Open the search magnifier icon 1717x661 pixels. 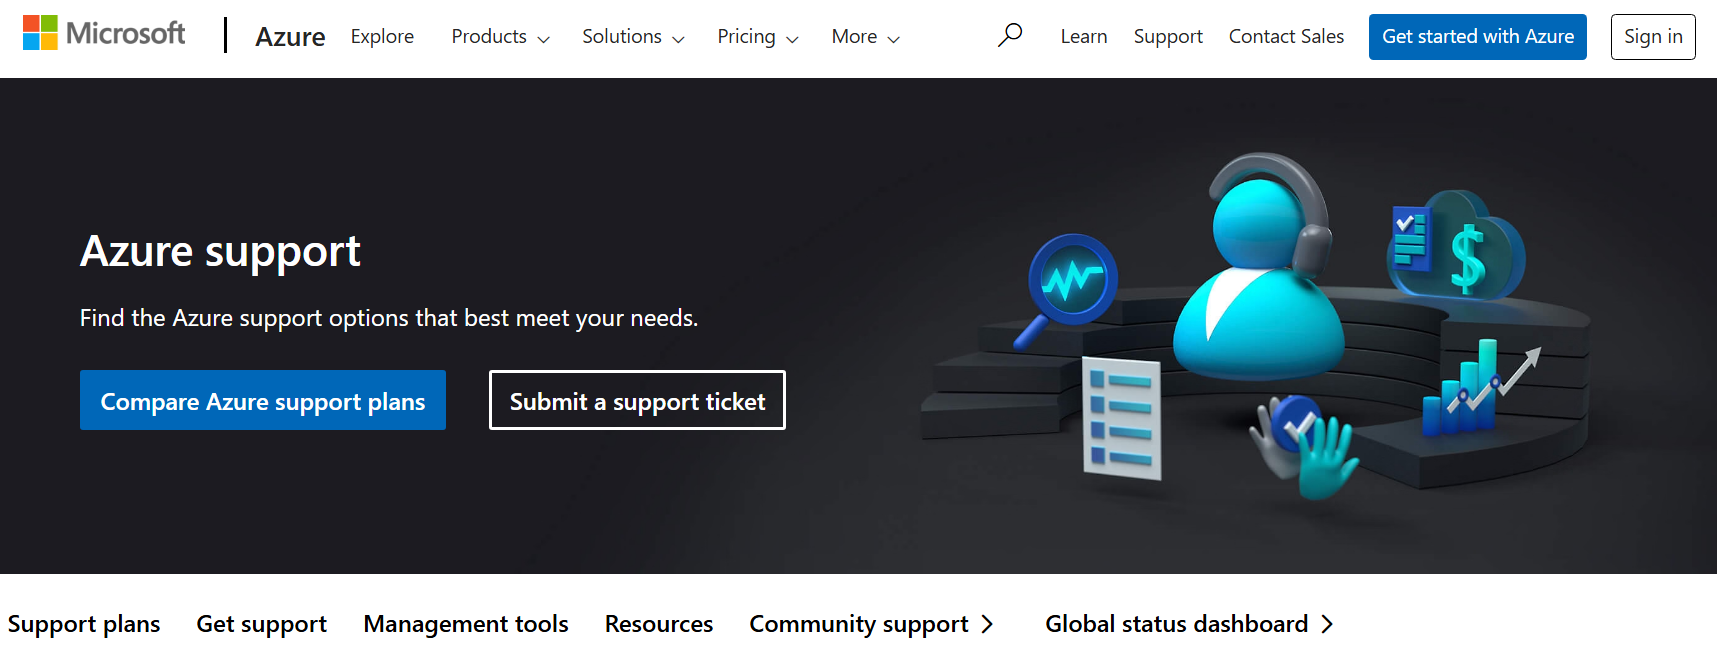(x=1010, y=36)
